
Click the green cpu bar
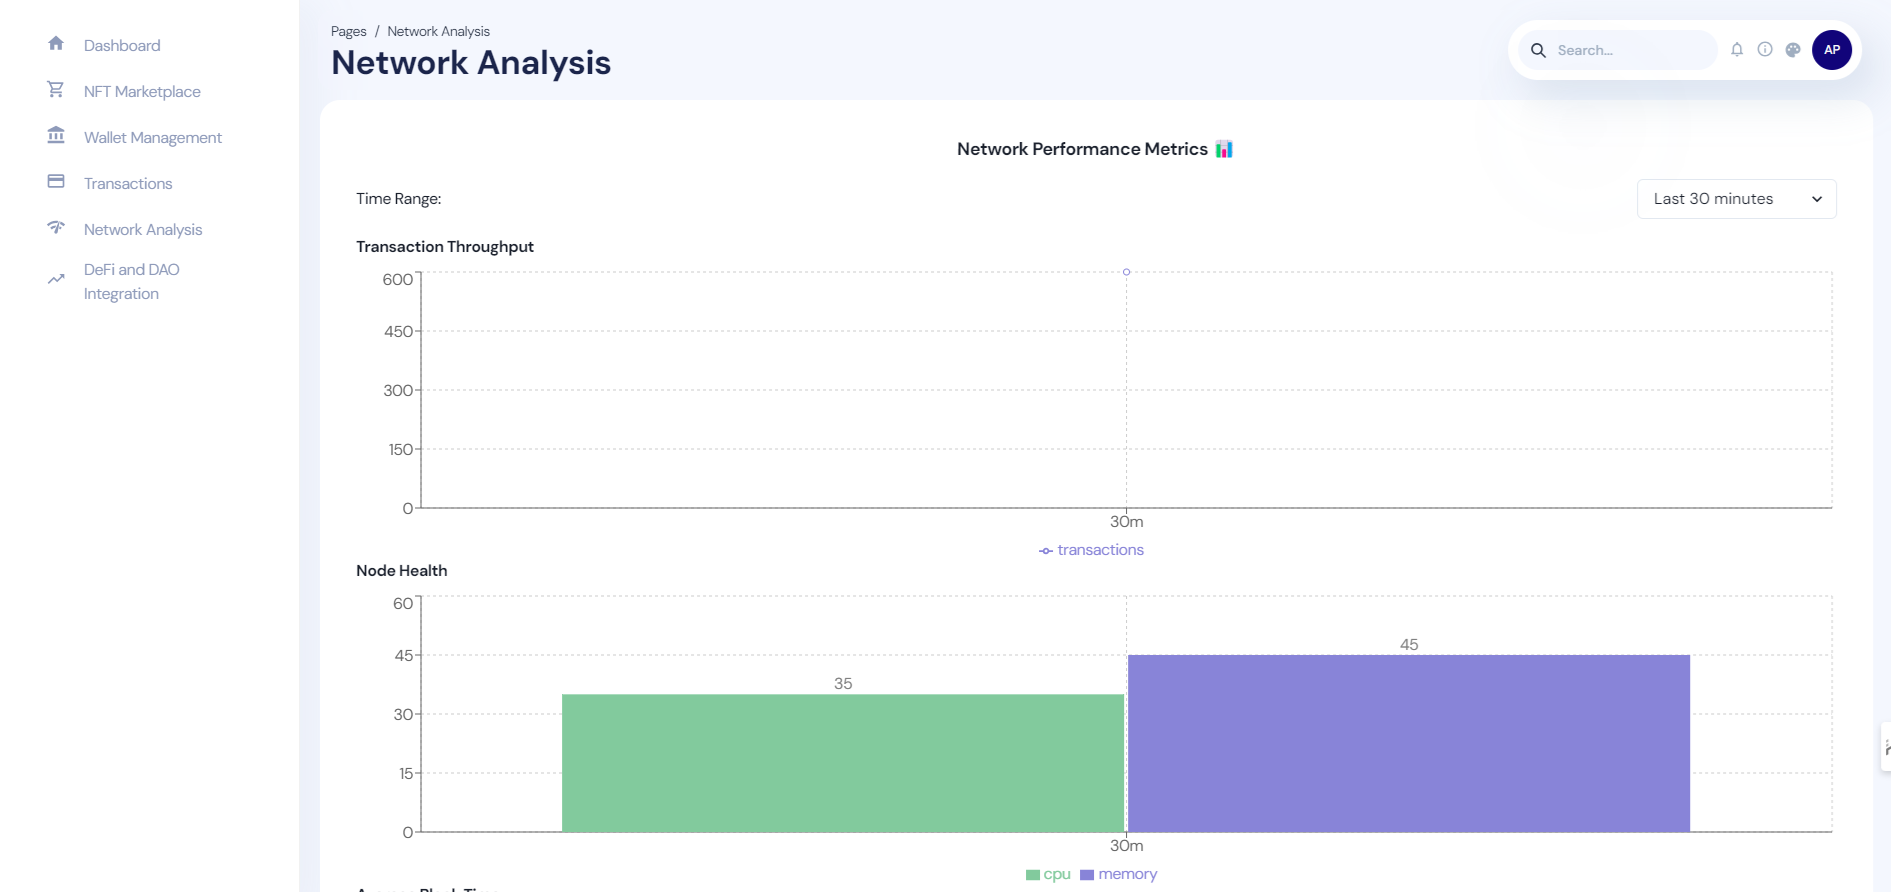pyautogui.click(x=842, y=762)
